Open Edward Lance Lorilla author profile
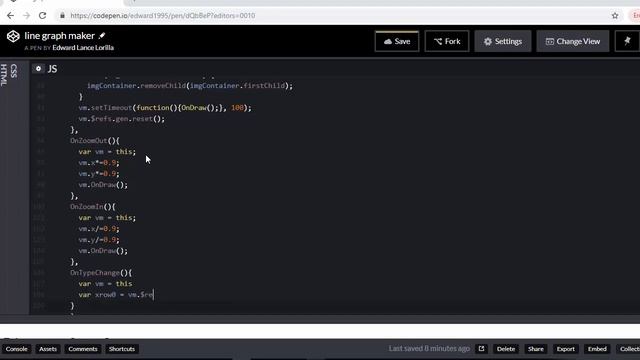Screen dimensions: 640x360 pyautogui.click(x=83, y=48)
